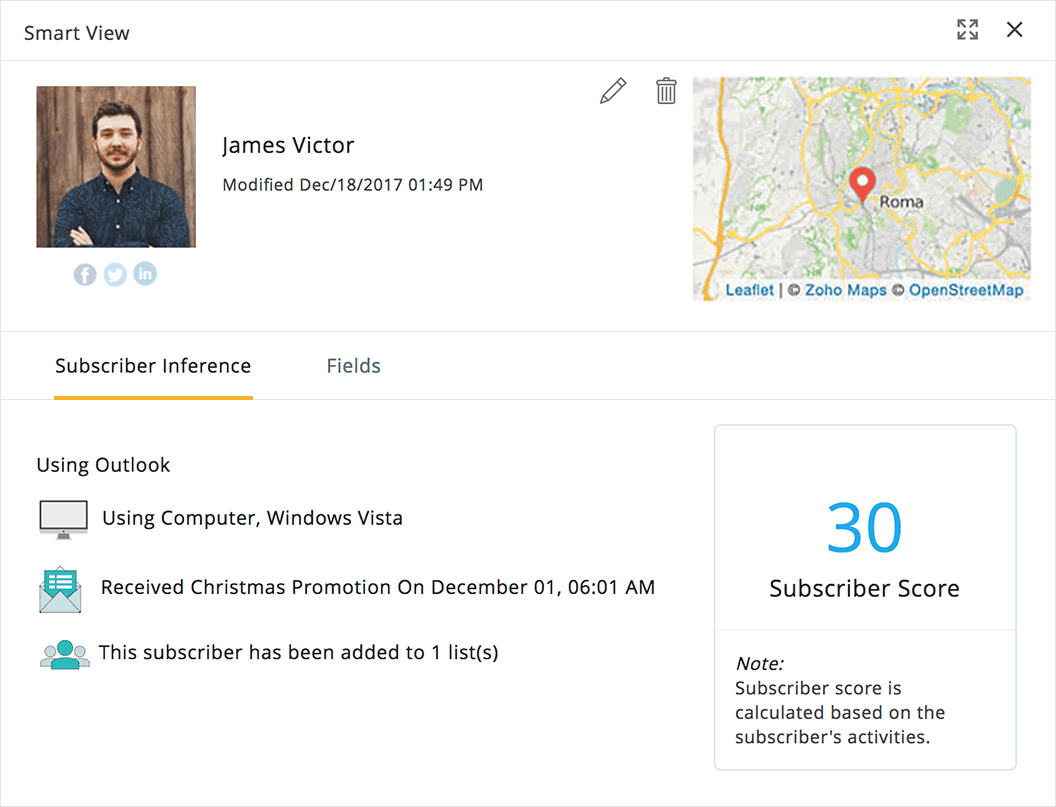Click Using Computer, Windows Vista text
This screenshot has width=1056, height=807.
[253, 518]
